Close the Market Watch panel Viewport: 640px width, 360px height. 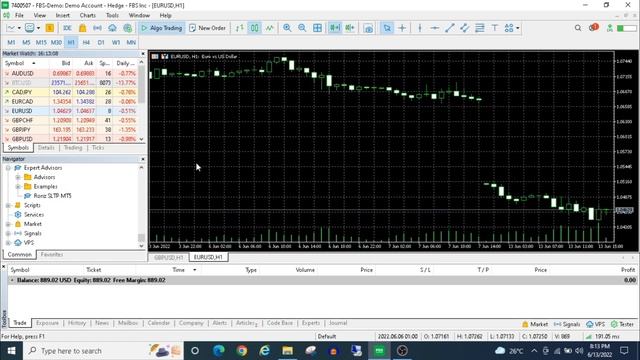click(x=143, y=53)
